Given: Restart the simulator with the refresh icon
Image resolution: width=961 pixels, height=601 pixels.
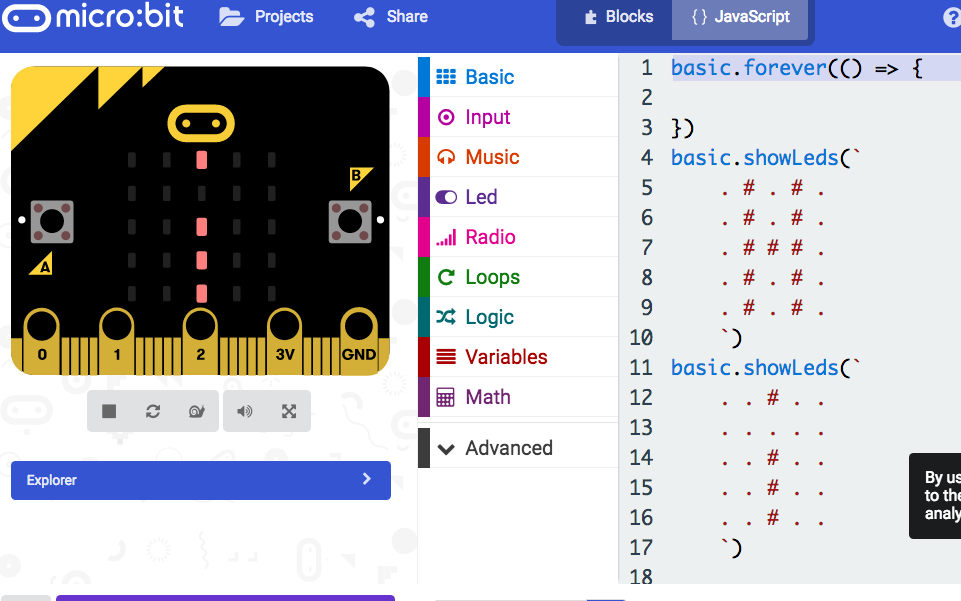Looking at the screenshot, I should click(153, 411).
